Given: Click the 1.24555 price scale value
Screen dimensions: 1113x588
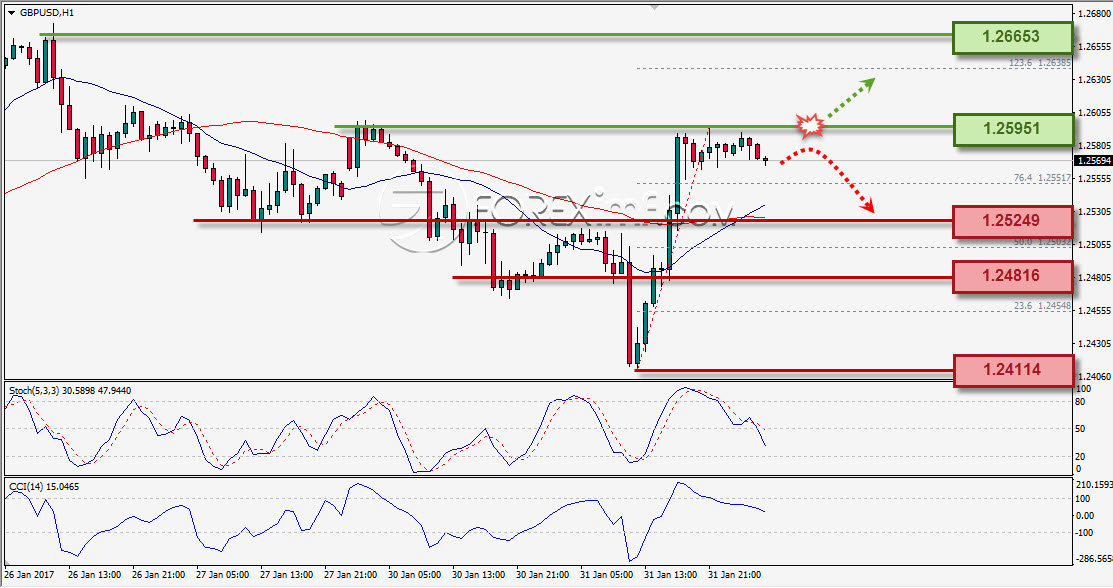Looking at the screenshot, I should coord(1094,310).
